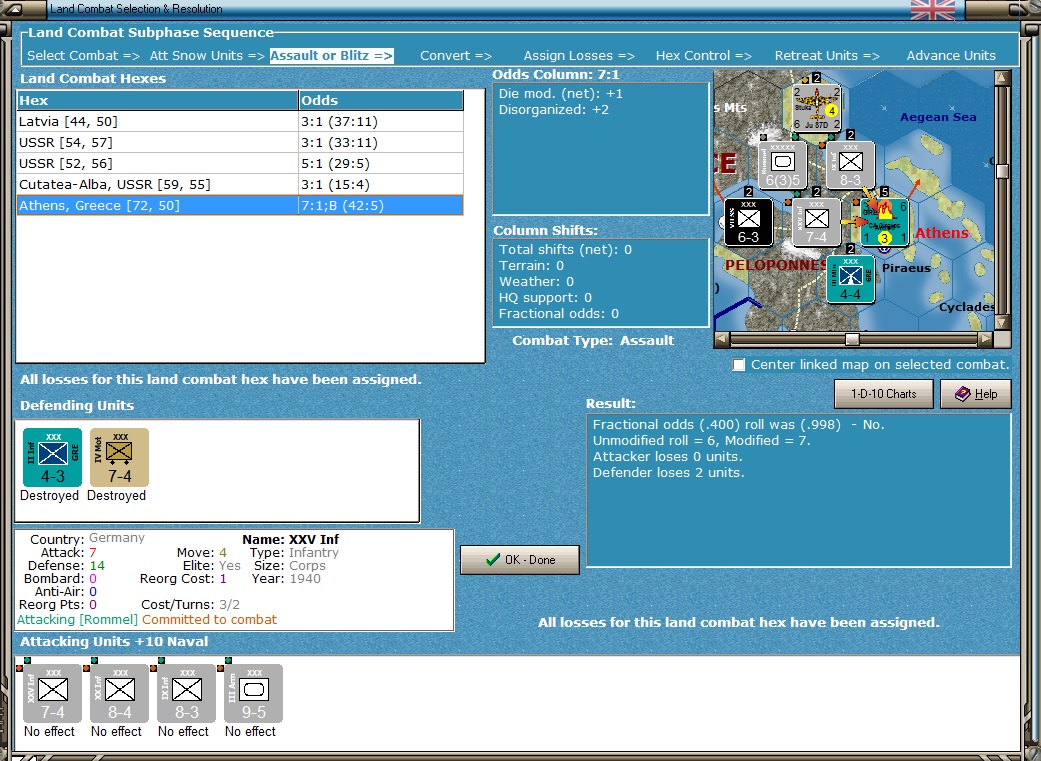Select attacking III Arm 9-5 unit counter
The height and width of the screenshot is (761, 1041).
254,693
